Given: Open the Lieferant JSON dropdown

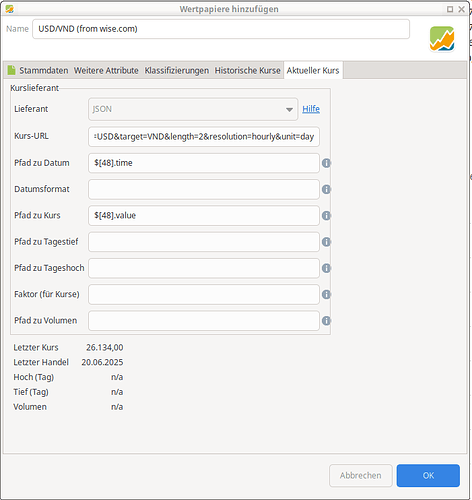Looking at the screenshot, I should [x=193, y=109].
